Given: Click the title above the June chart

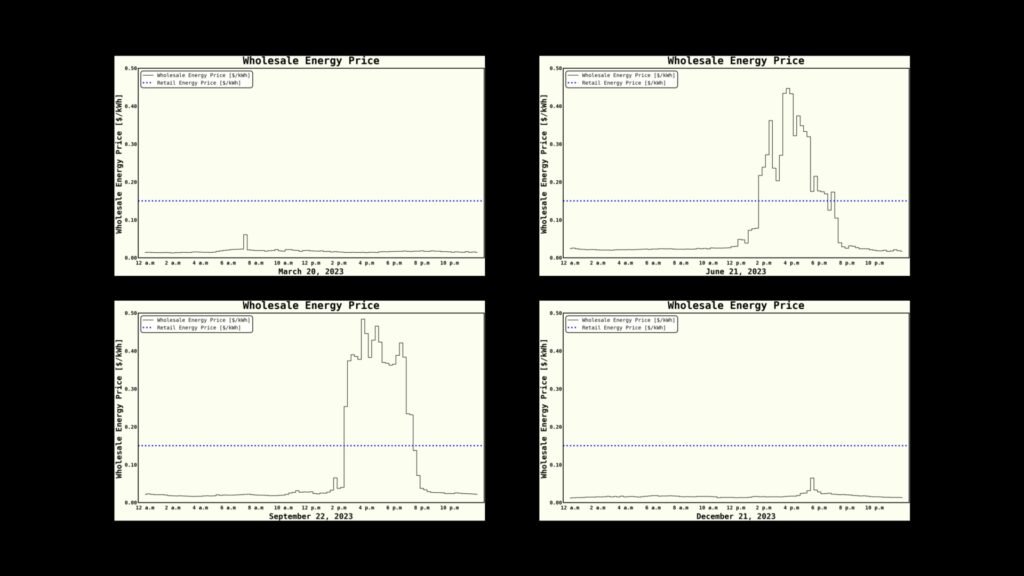Looking at the screenshot, I should pyautogui.click(x=735, y=61).
